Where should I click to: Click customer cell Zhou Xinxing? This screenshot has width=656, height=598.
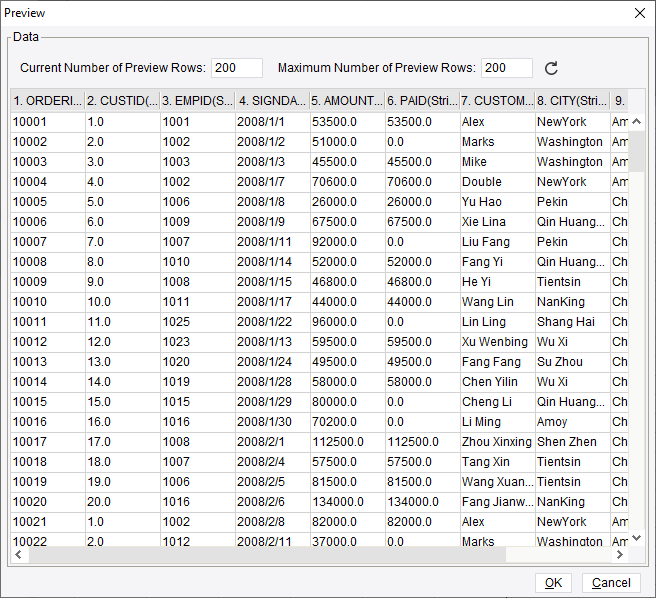click(x=497, y=442)
